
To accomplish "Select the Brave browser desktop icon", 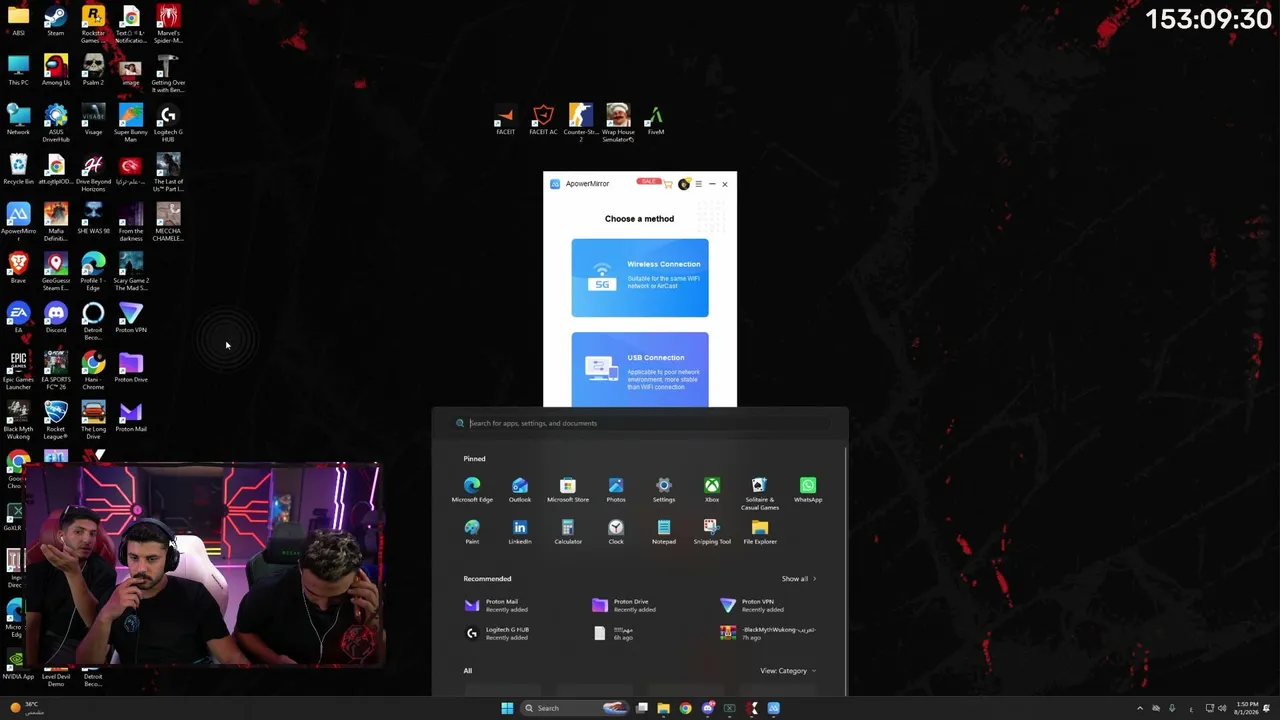I will [x=18, y=269].
